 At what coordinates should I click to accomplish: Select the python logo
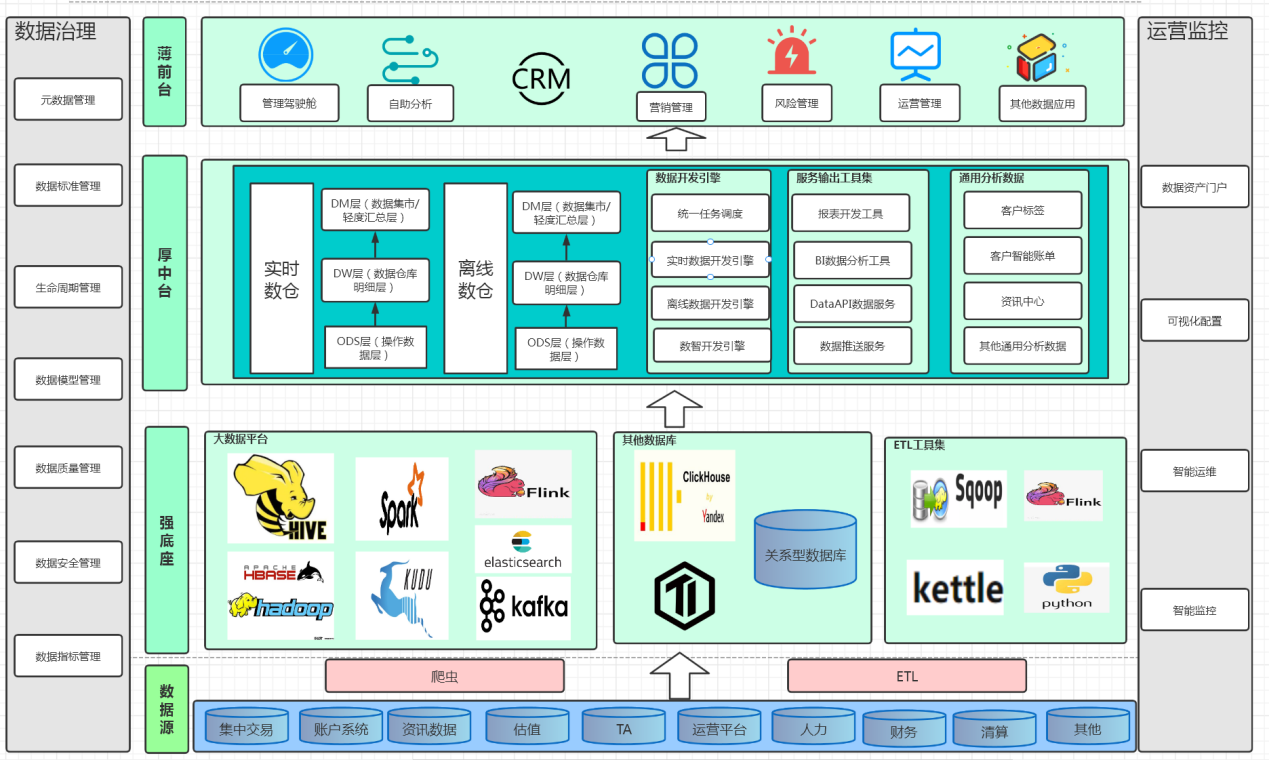coord(1066,588)
